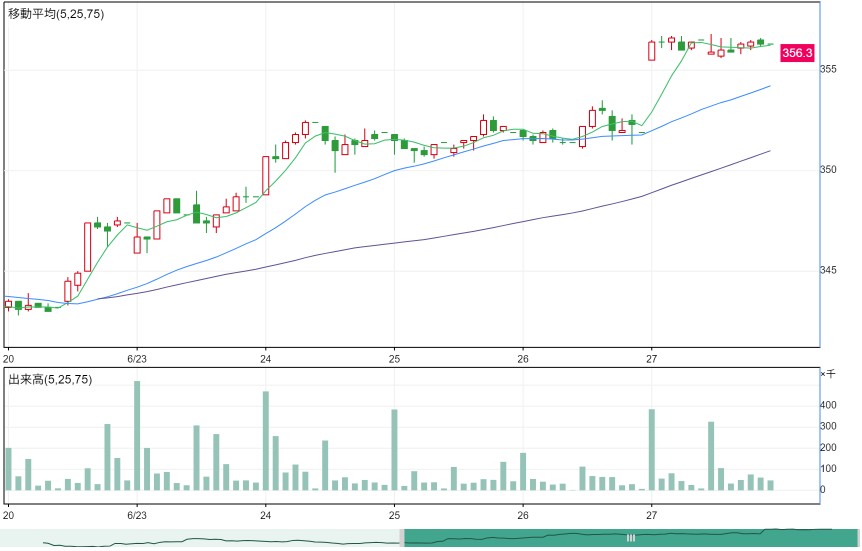Click the volume bar at date 25
This screenshot has width=862, height=551.
[x=394, y=450]
